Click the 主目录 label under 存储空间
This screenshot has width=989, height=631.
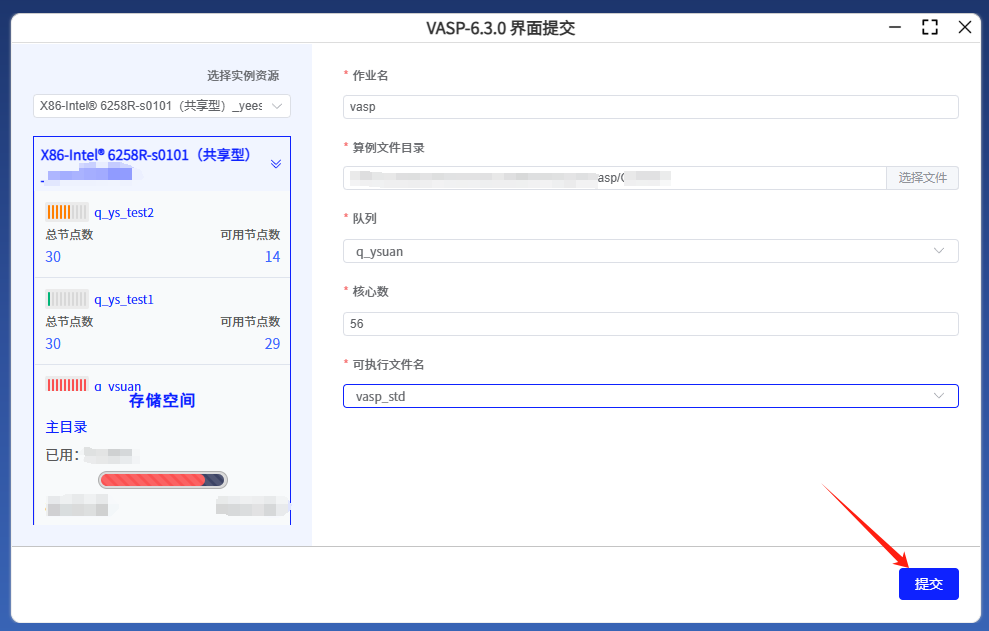tap(66, 427)
